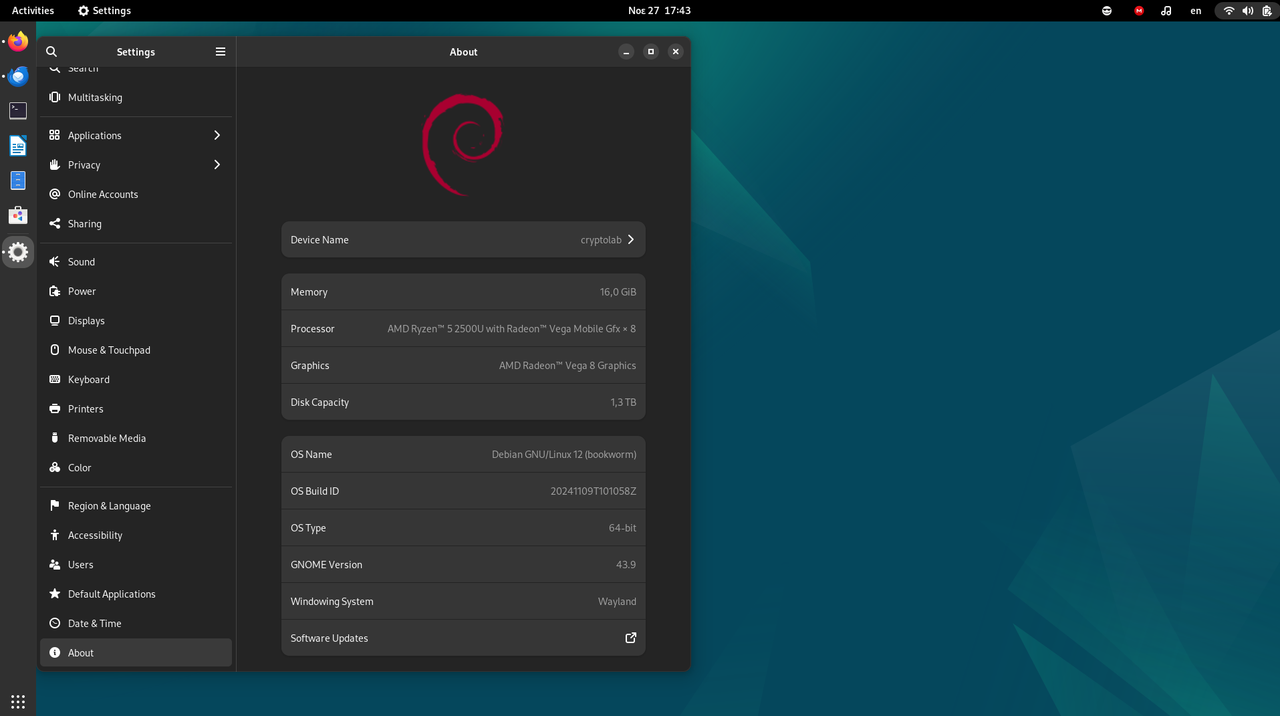This screenshot has height=716, width=1280.
Task: Open Accessibility settings
Action: (136, 536)
